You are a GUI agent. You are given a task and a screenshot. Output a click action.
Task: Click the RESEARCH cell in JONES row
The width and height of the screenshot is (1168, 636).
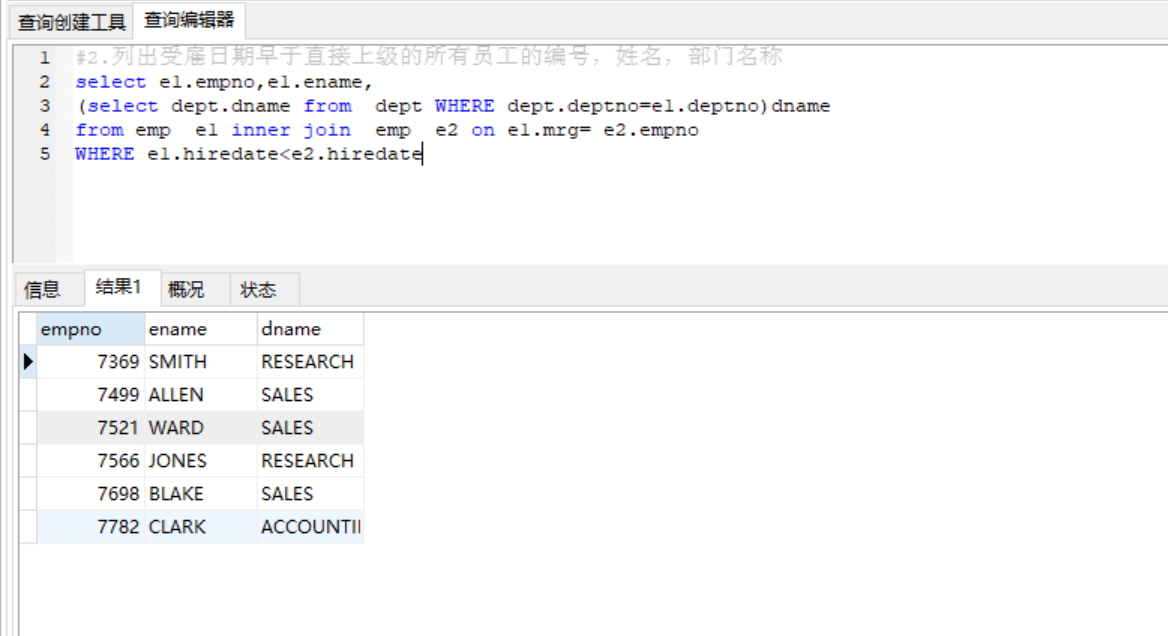coord(308,461)
